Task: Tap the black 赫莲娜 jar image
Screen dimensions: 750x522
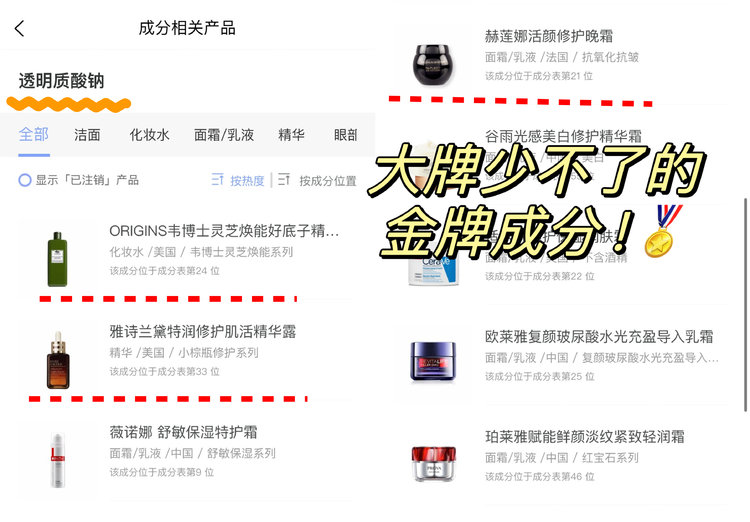Action: 432,65
